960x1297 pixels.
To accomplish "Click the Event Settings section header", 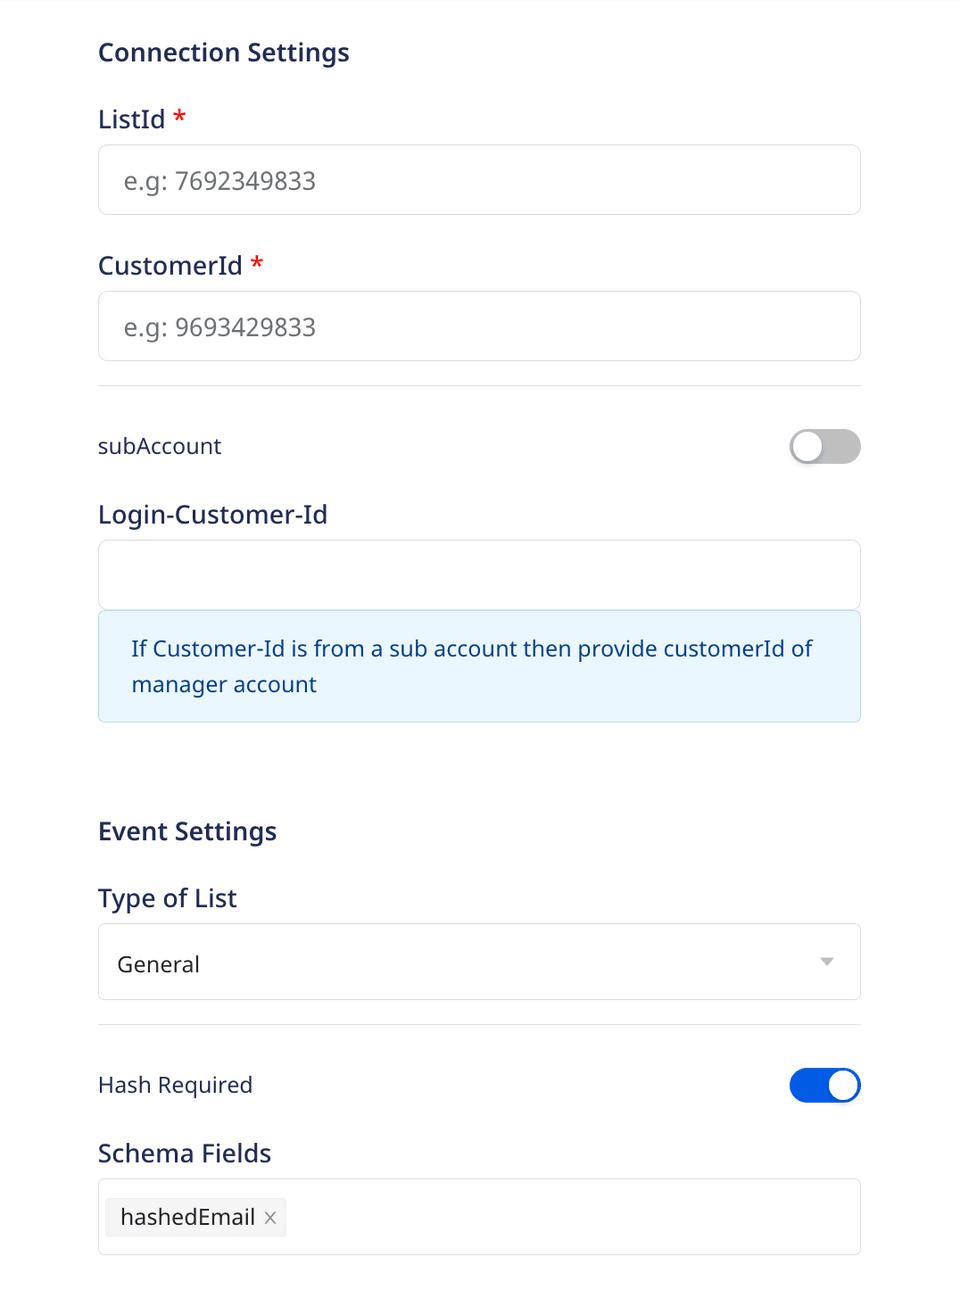I will click(187, 831).
